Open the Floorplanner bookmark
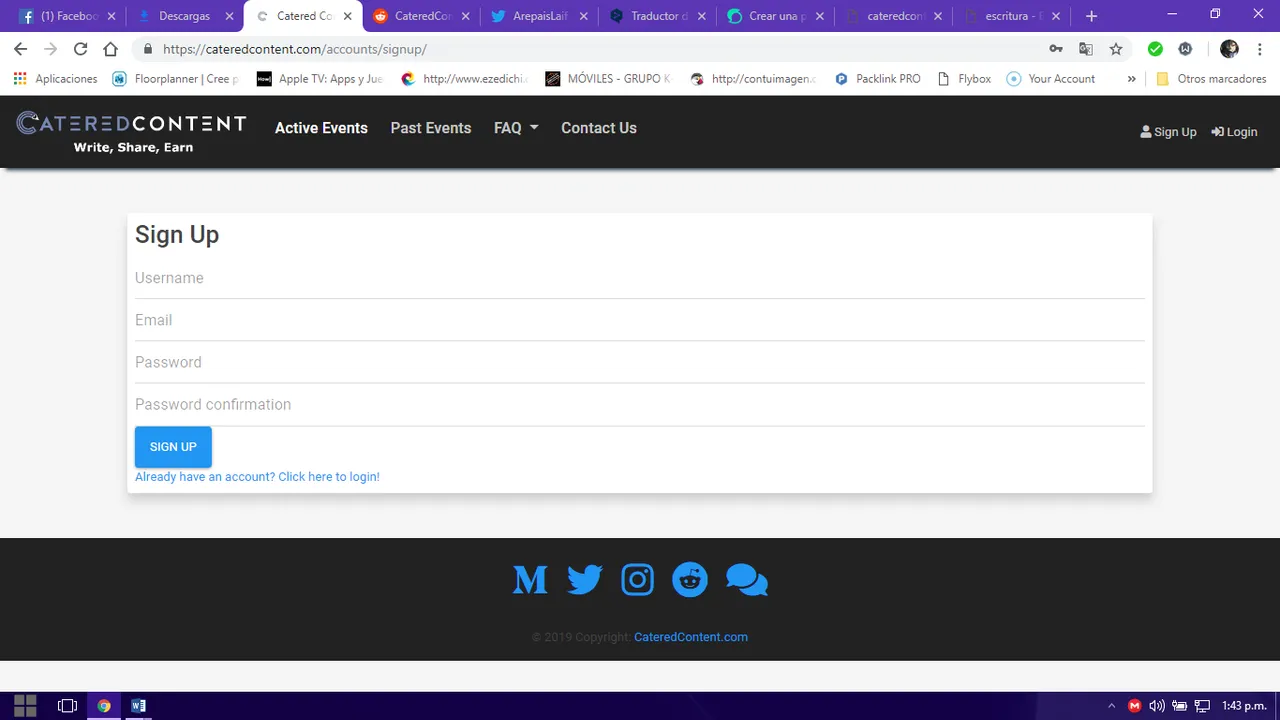1280x720 pixels. [x=175, y=79]
